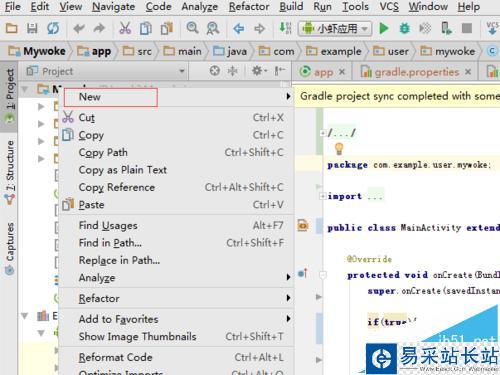Close the app editor tab
Image resolution: width=500 pixels, height=375 pixels.
(x=342, y=72)
